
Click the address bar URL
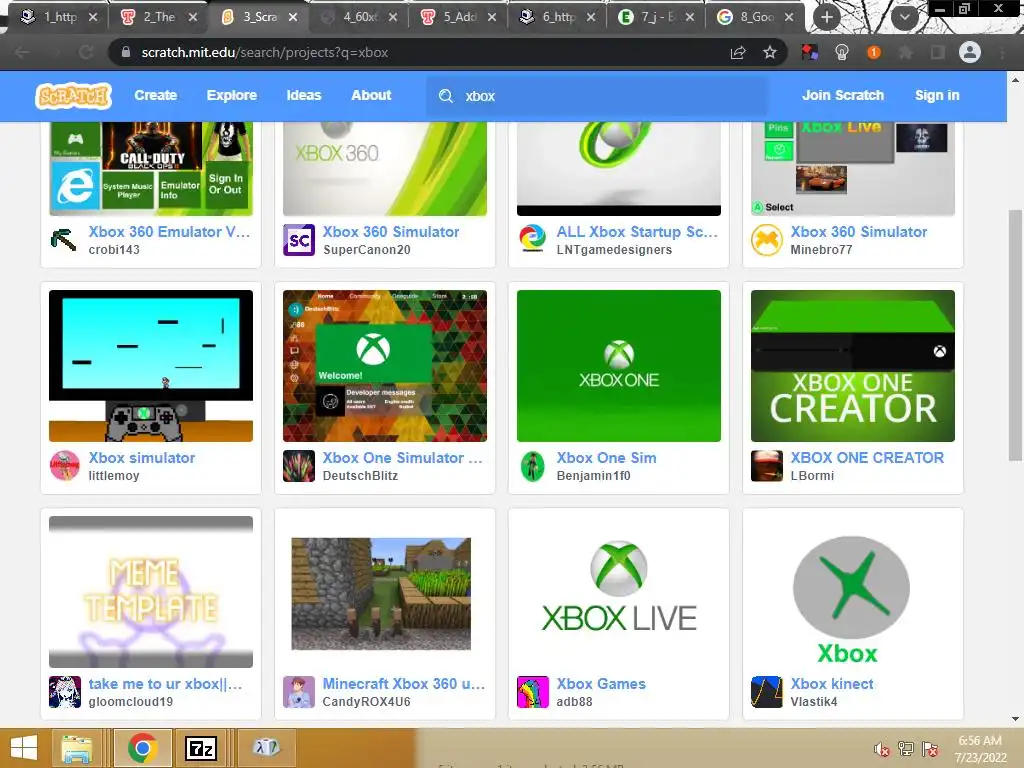click(264, 52)
